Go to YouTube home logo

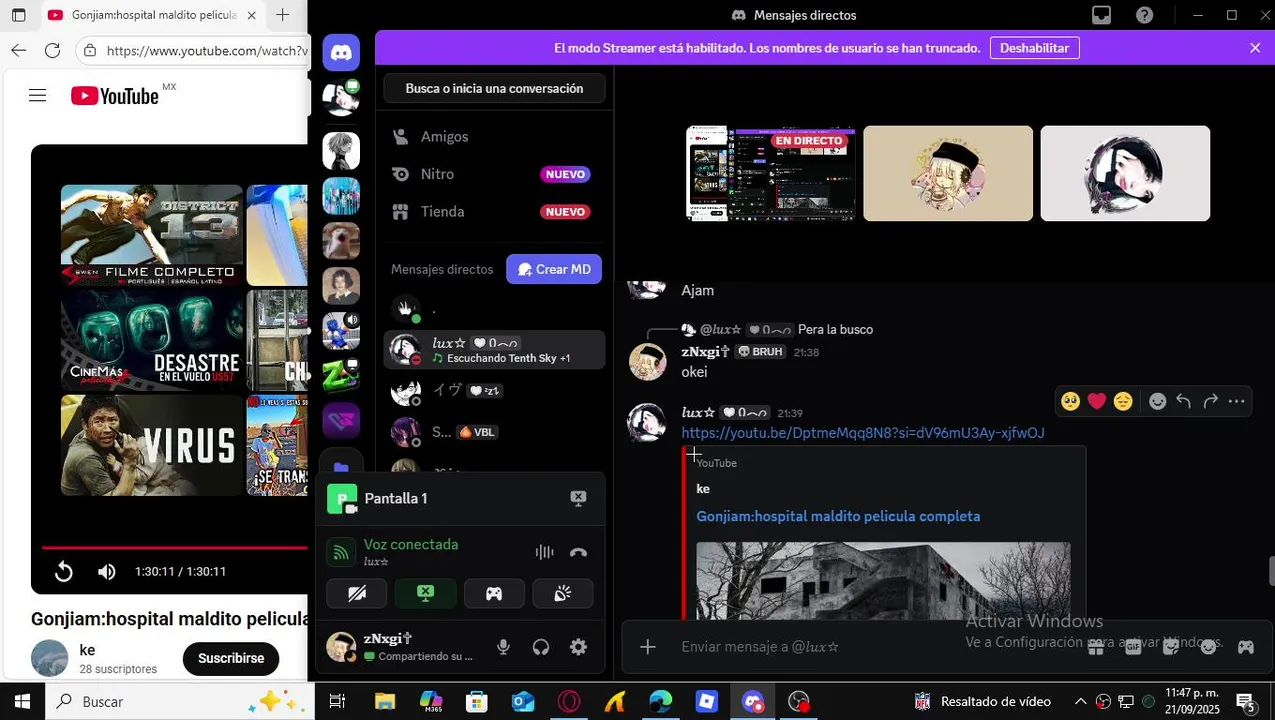[x=115, y=96]
